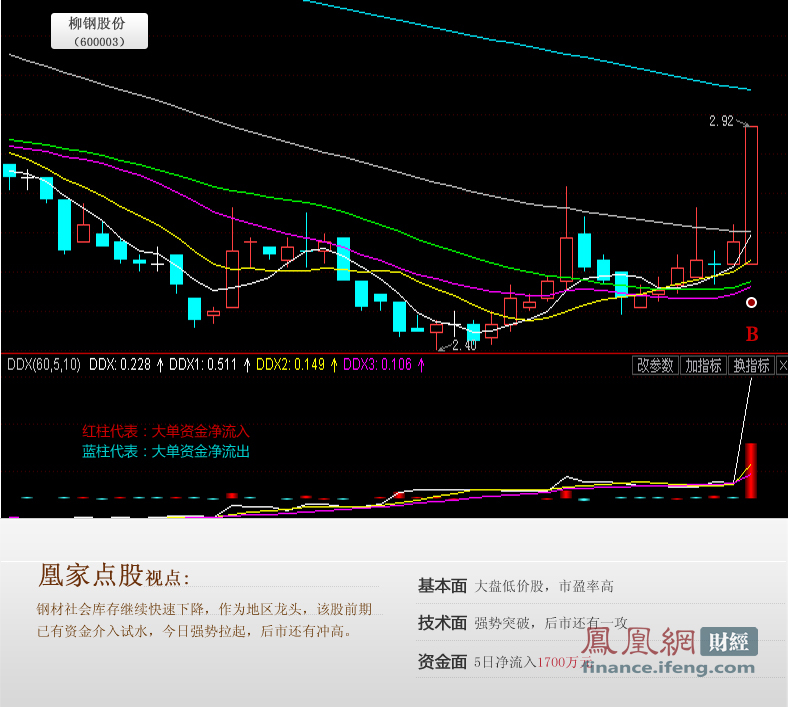Click the DDX1: 0.511 value
Screen dimensions: 788x707
point(203,365)
